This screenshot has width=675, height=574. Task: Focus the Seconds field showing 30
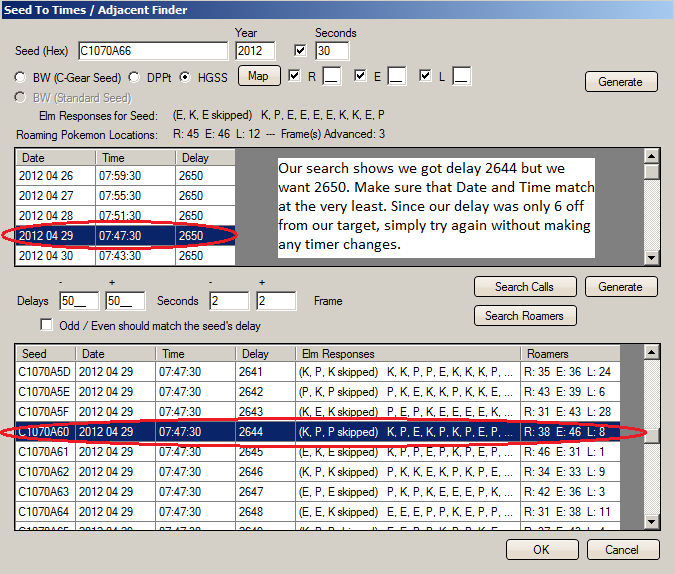(x=332, y=51)
